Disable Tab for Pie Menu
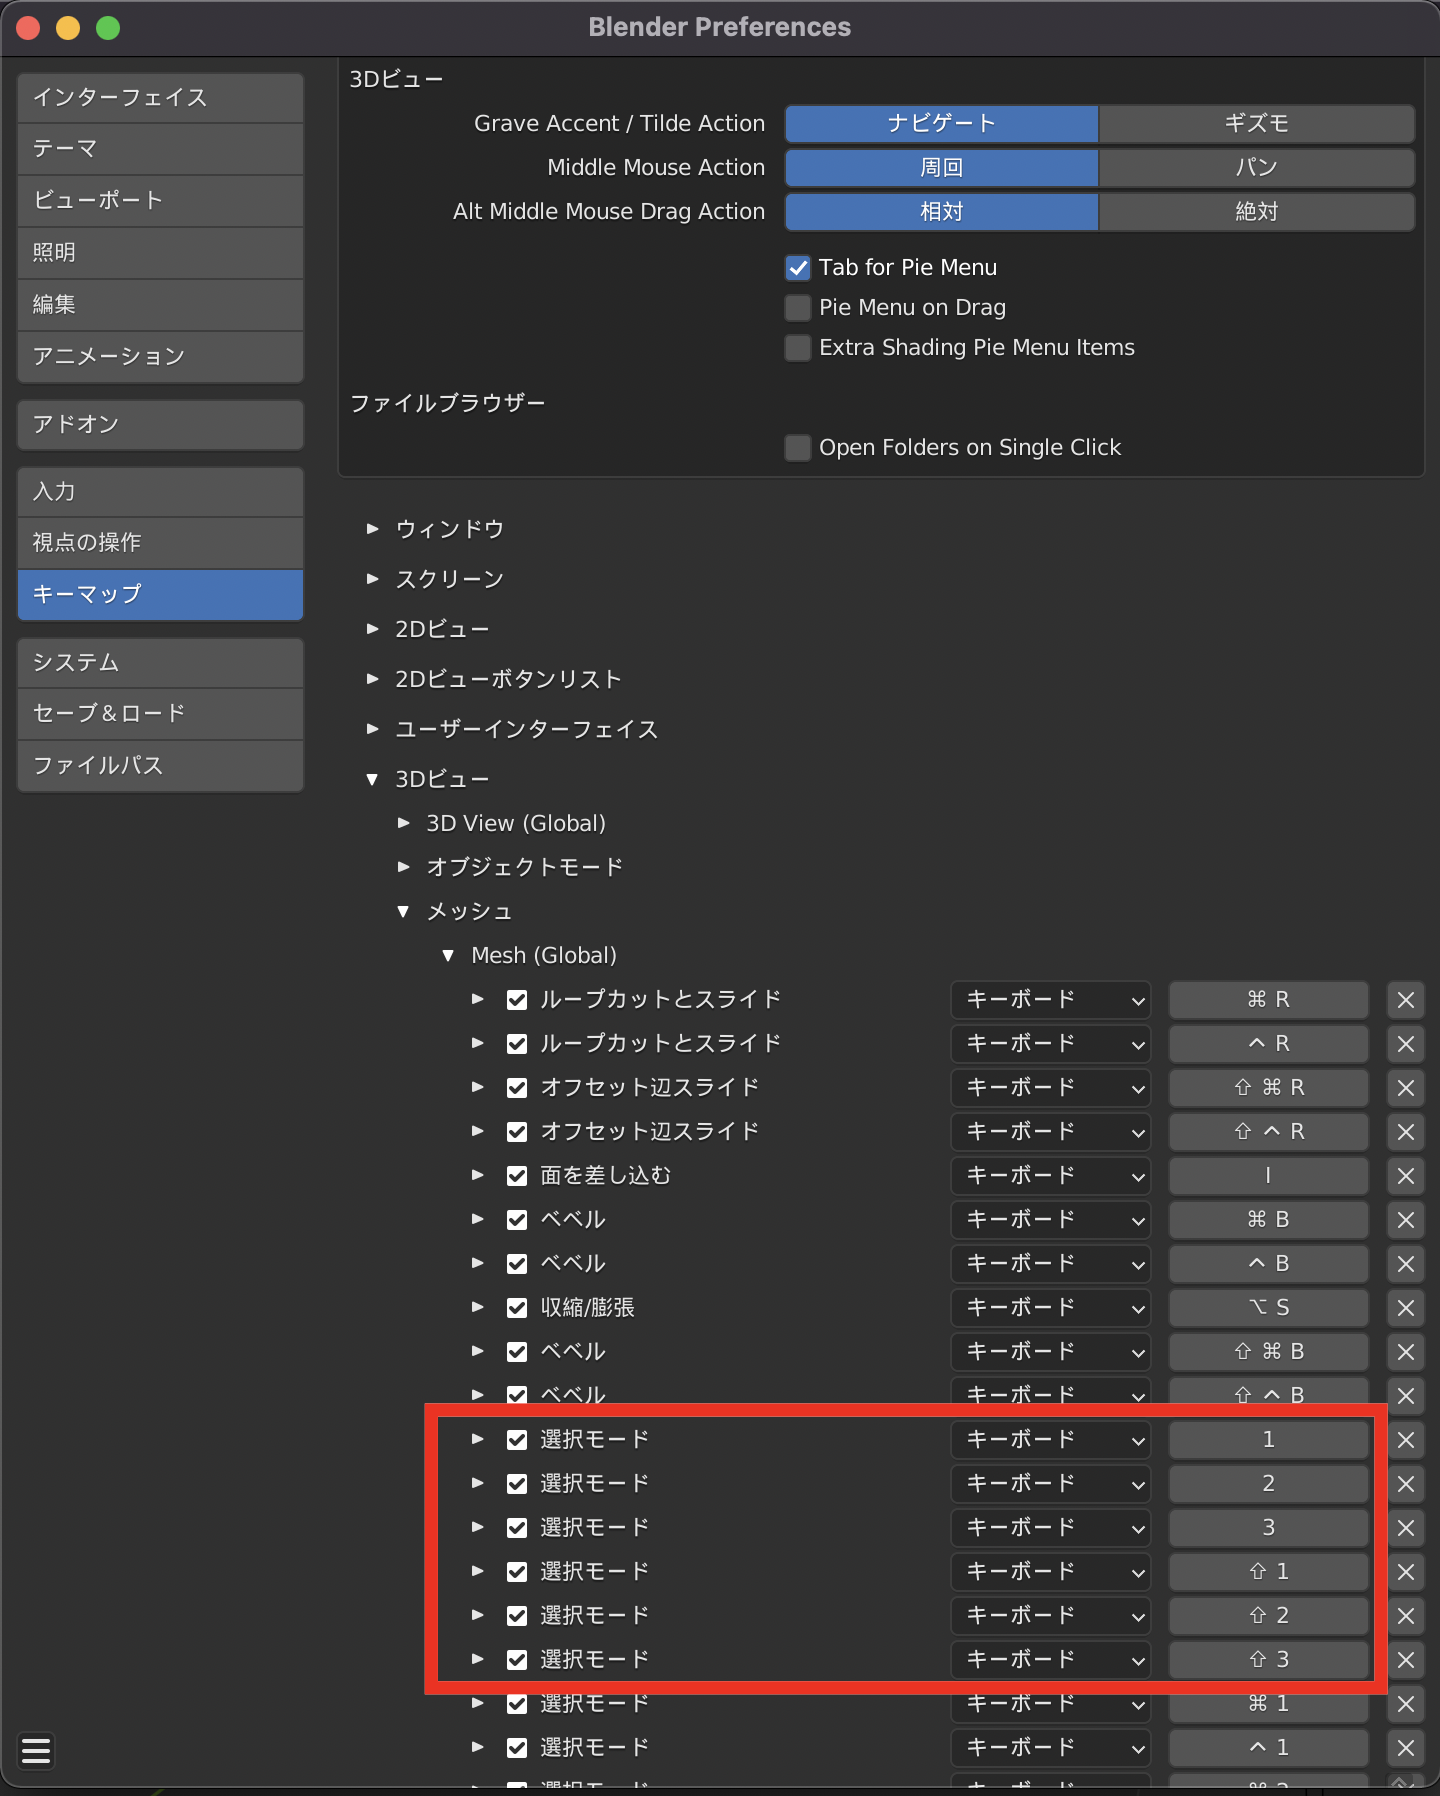Image resolution: width=1440 pixels, height=1796 pixels. [x=798, y=268]
